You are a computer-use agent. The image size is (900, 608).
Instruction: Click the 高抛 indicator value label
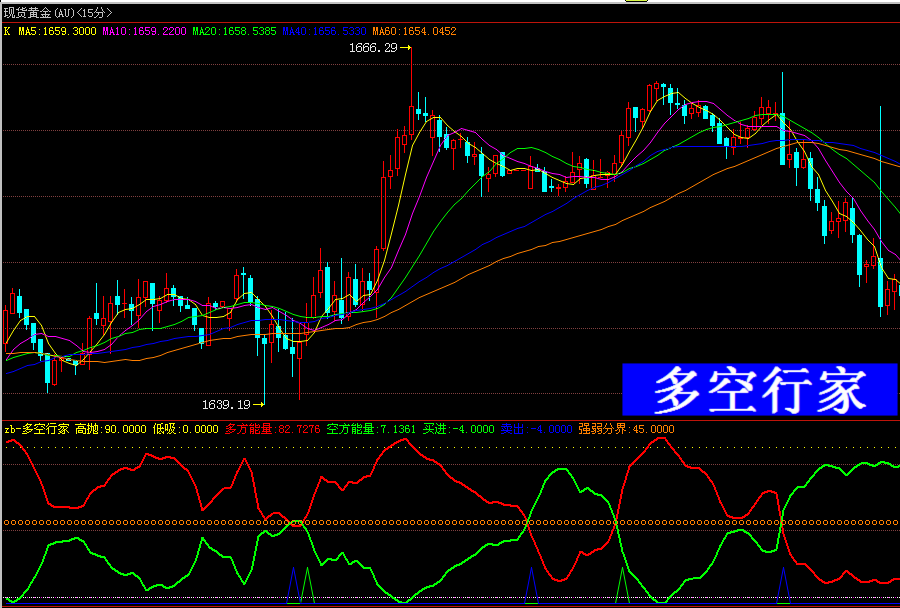click(110, 429)
